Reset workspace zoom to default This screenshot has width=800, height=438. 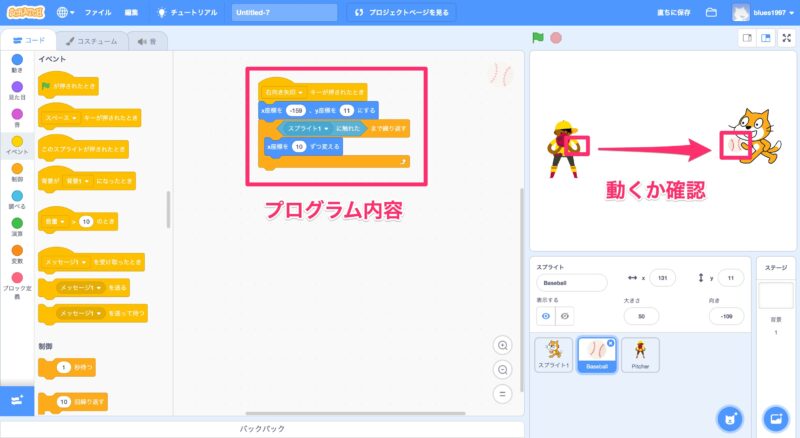pyautogui.click(x=503, y=393)
